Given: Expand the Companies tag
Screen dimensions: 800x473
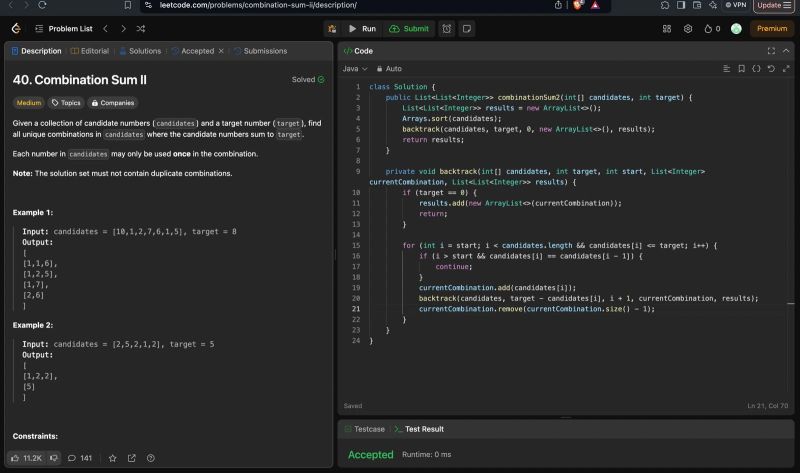Looking at the screenshot, I should [x=112, y=102].
